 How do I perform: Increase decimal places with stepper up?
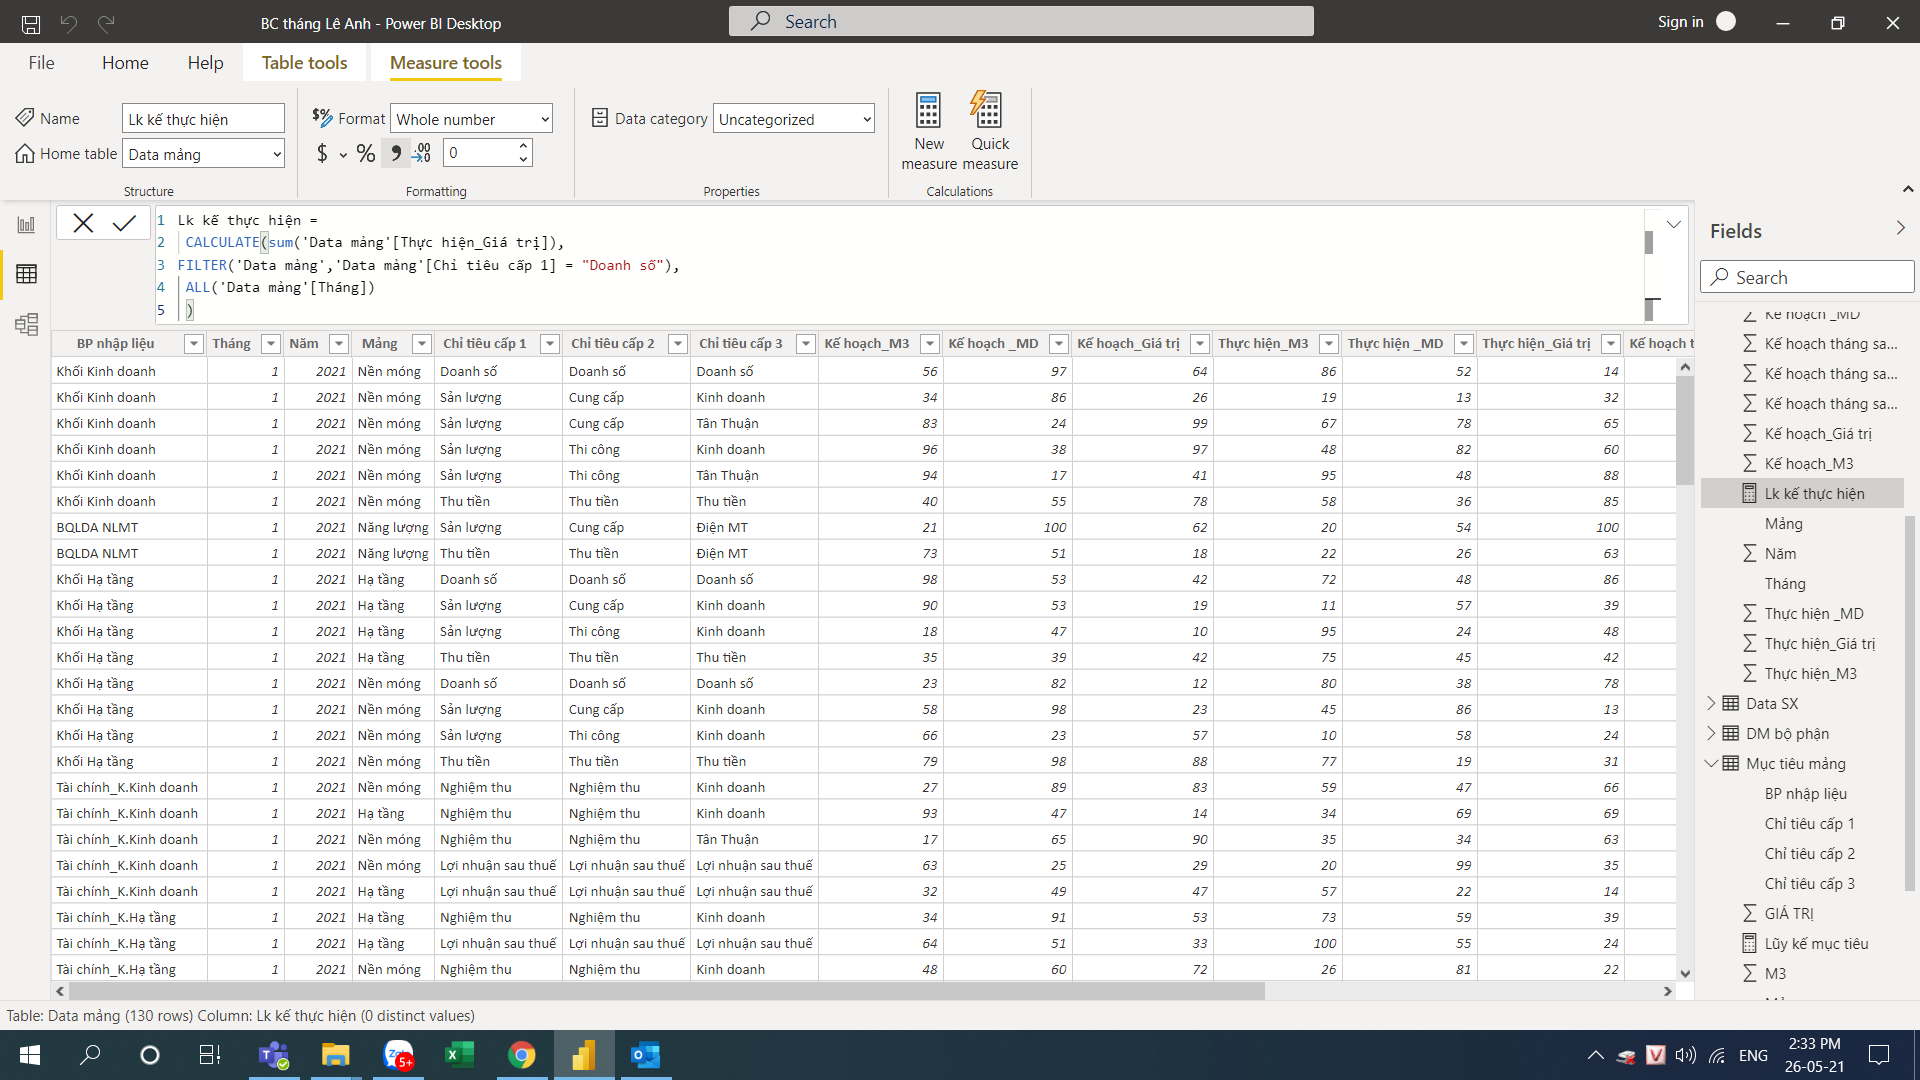(x=523, y=146)
